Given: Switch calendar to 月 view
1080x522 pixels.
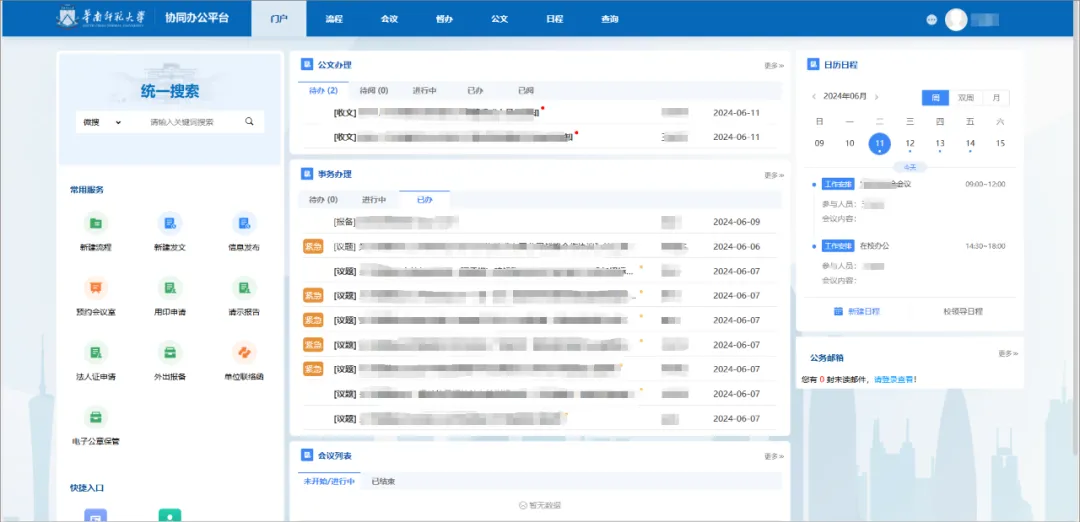Looking at the screenshot, I should click(x=996, y=98).
